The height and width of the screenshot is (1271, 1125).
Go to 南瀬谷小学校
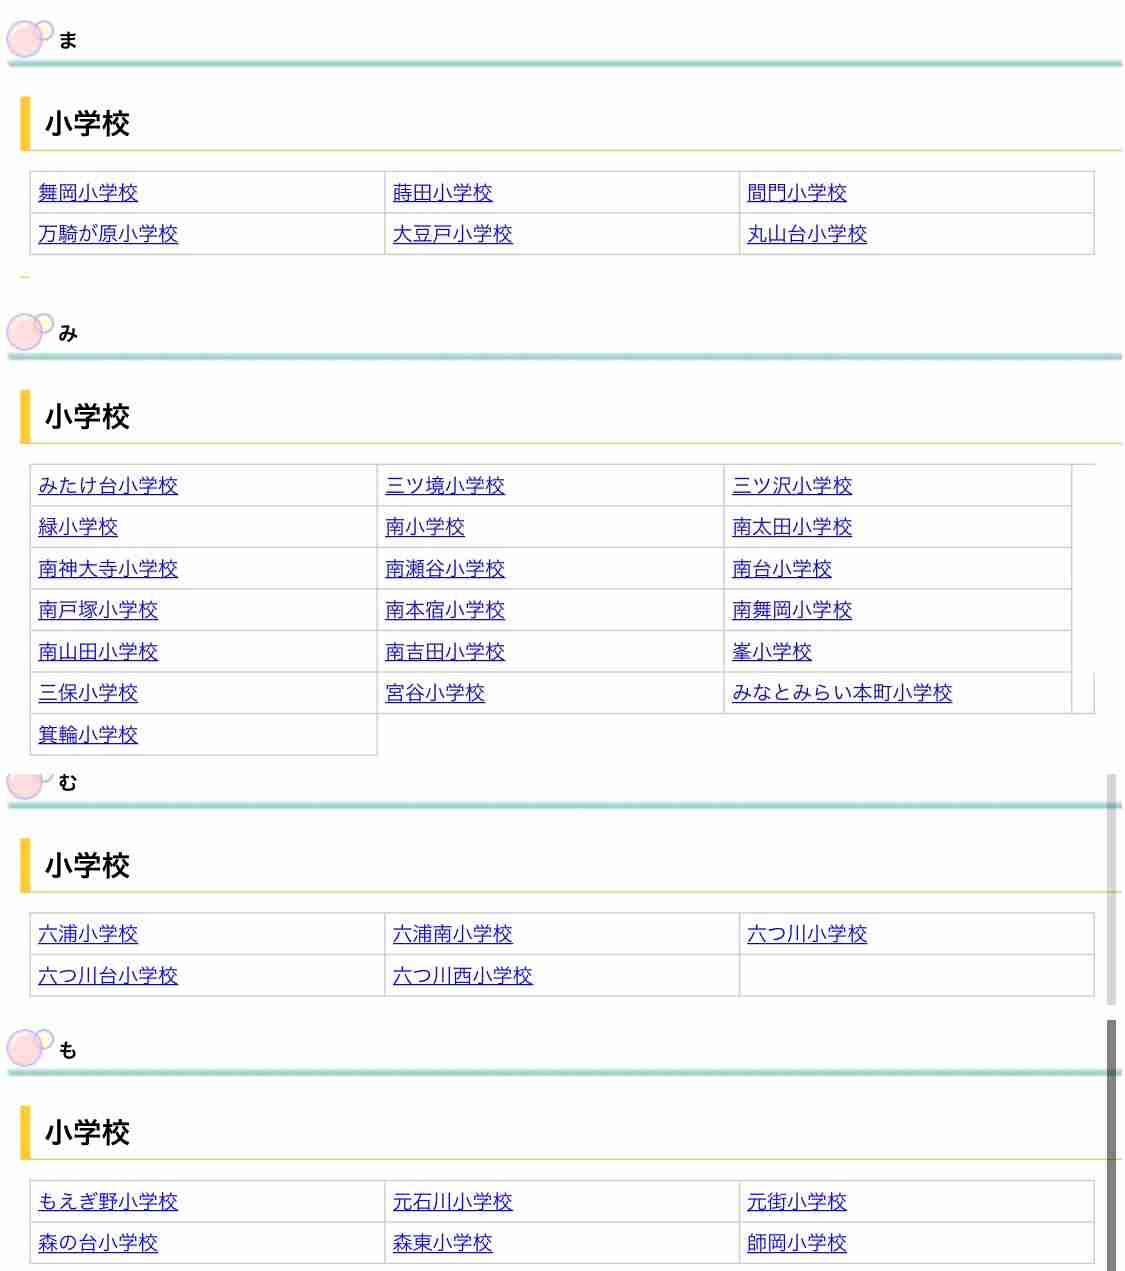pos(445,569)
